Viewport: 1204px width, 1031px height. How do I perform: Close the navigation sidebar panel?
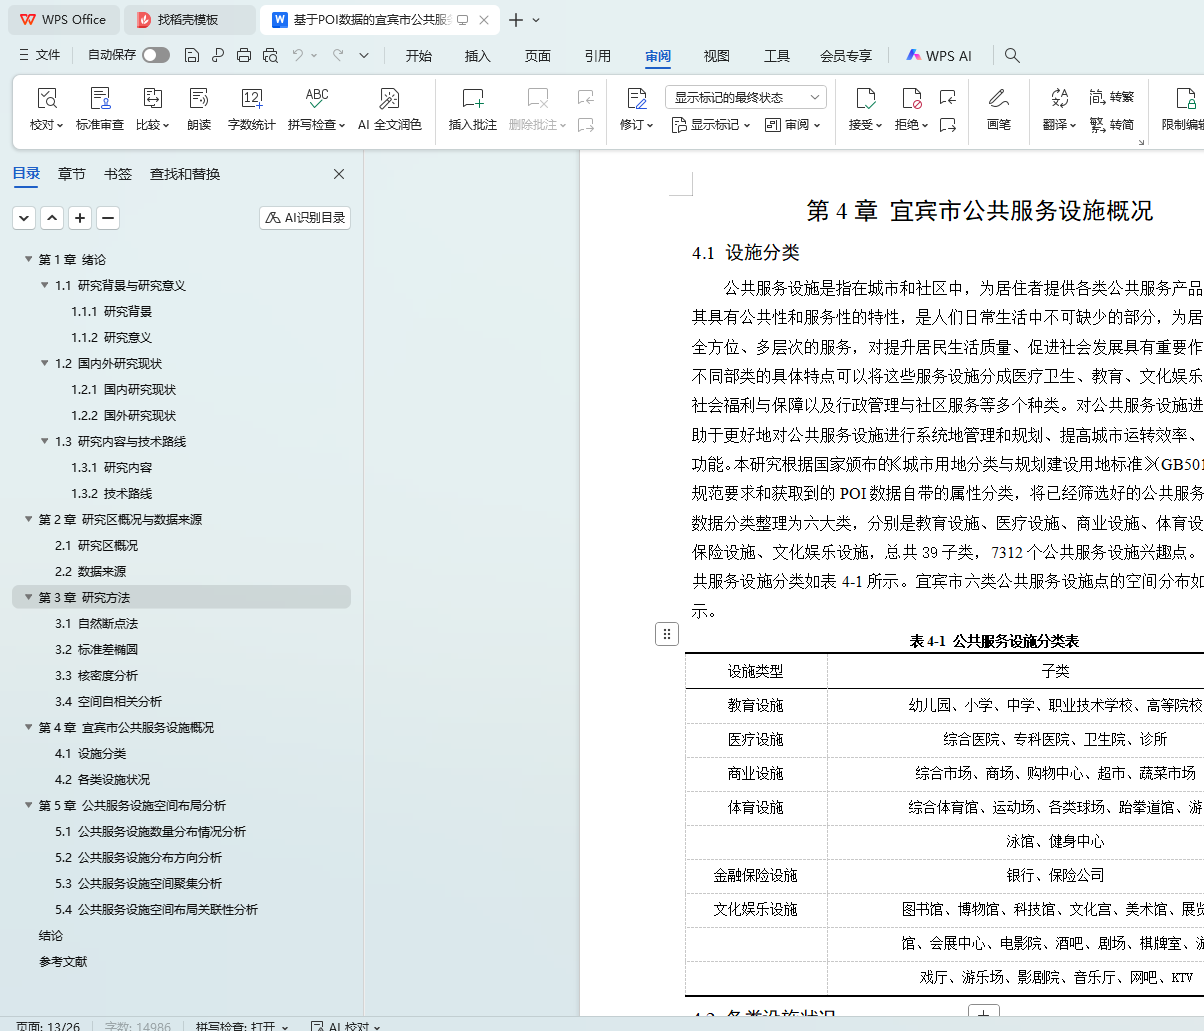point(339,174)
